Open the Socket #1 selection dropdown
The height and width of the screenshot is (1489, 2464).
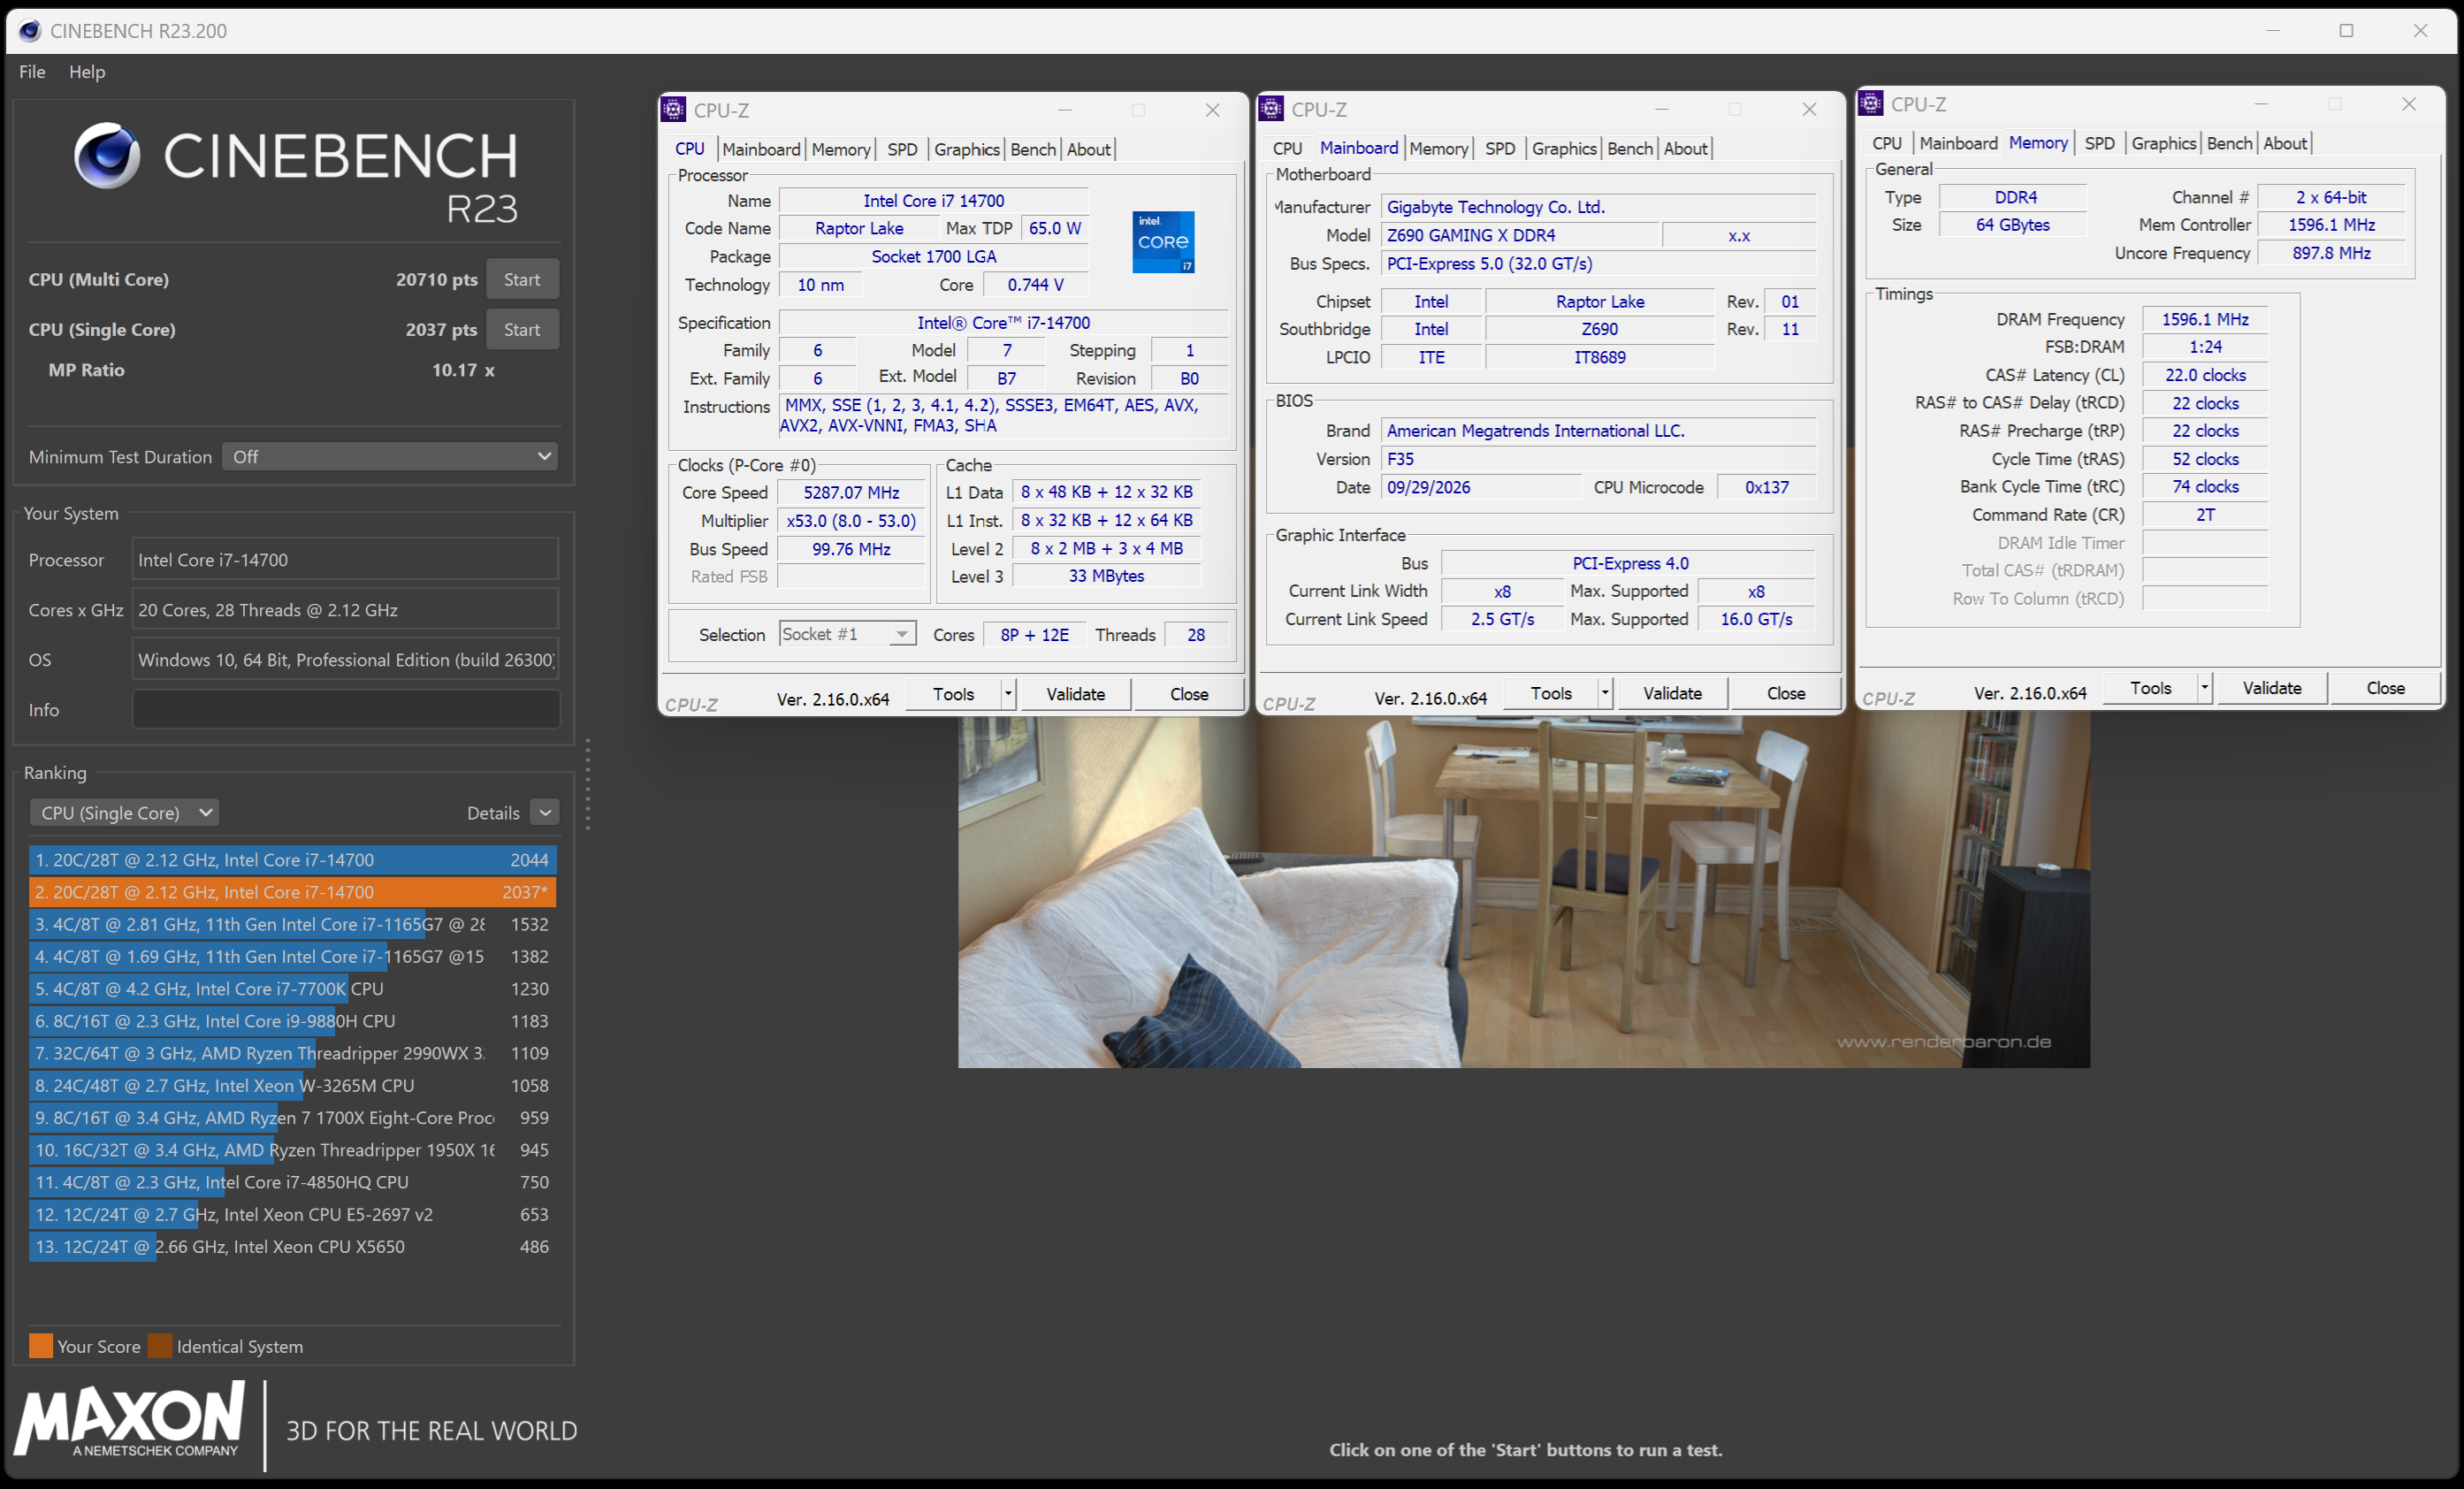pos(847,634)
